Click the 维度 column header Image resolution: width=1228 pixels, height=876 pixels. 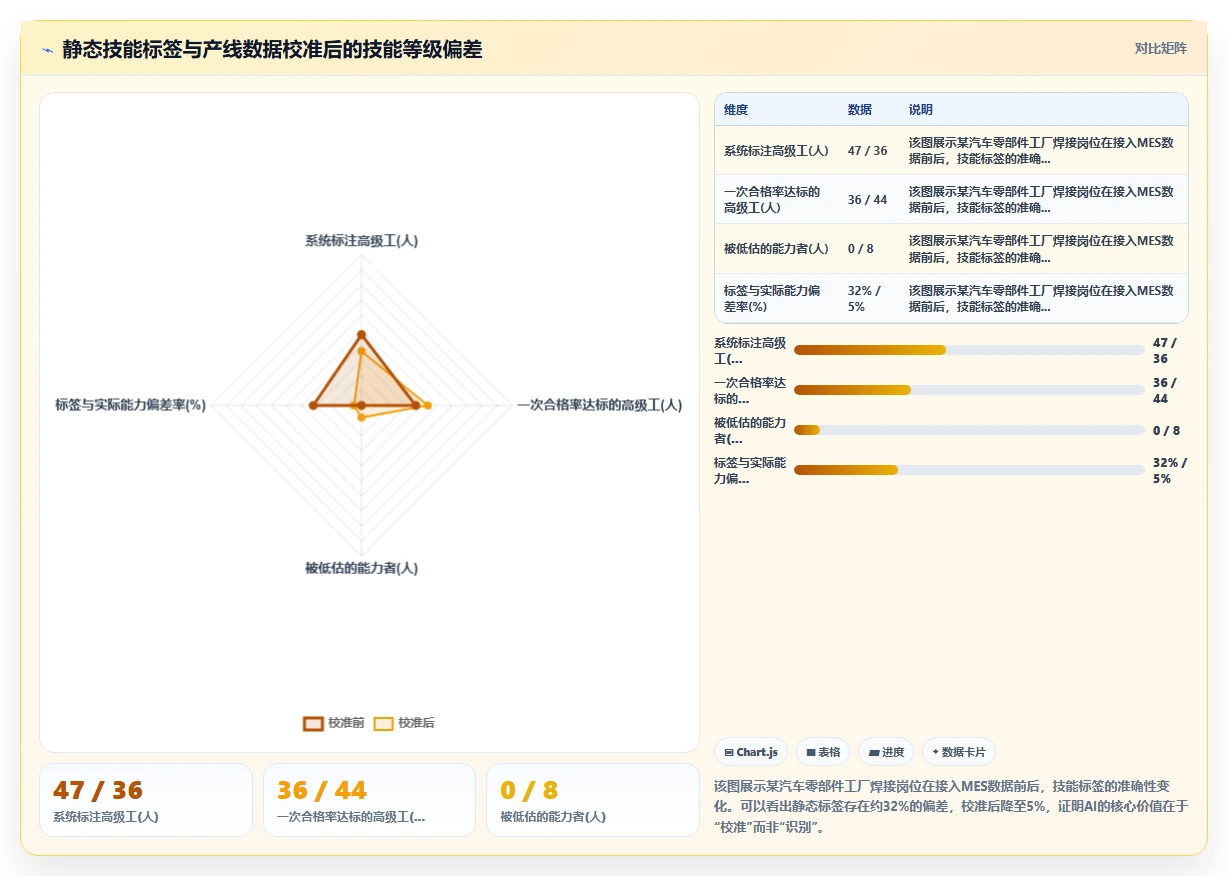(x=736, y=110)
